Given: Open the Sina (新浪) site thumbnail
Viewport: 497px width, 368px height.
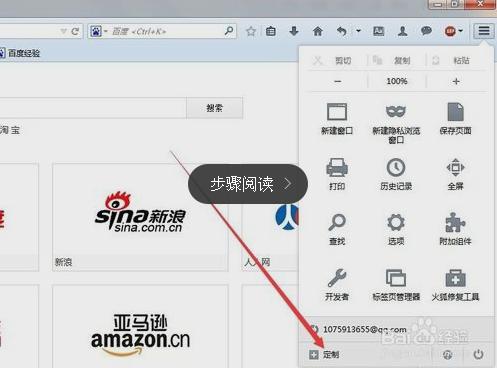Looking at the screenshot, I should pos(140,217).
